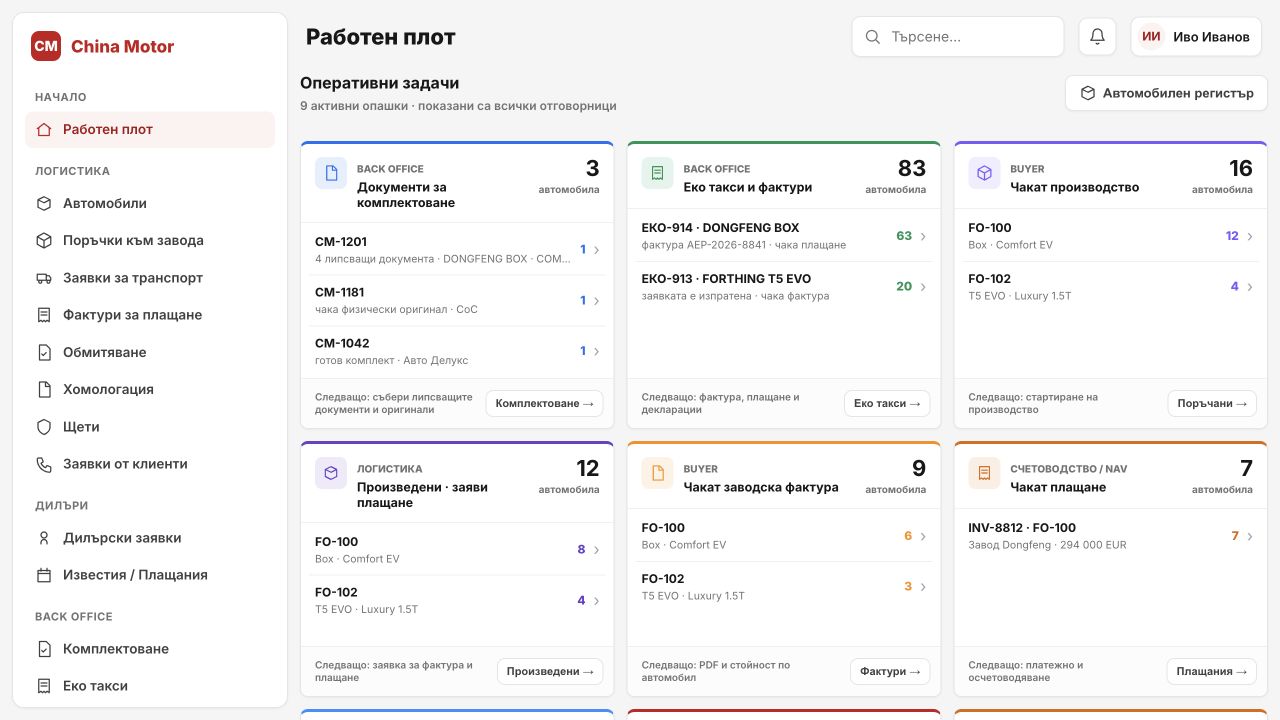Image resolution: width=1280 pixels, height=720 pixels.
Task: Expand FO-100 chevron in Чакат производство card
Action: click(1250, 236)
